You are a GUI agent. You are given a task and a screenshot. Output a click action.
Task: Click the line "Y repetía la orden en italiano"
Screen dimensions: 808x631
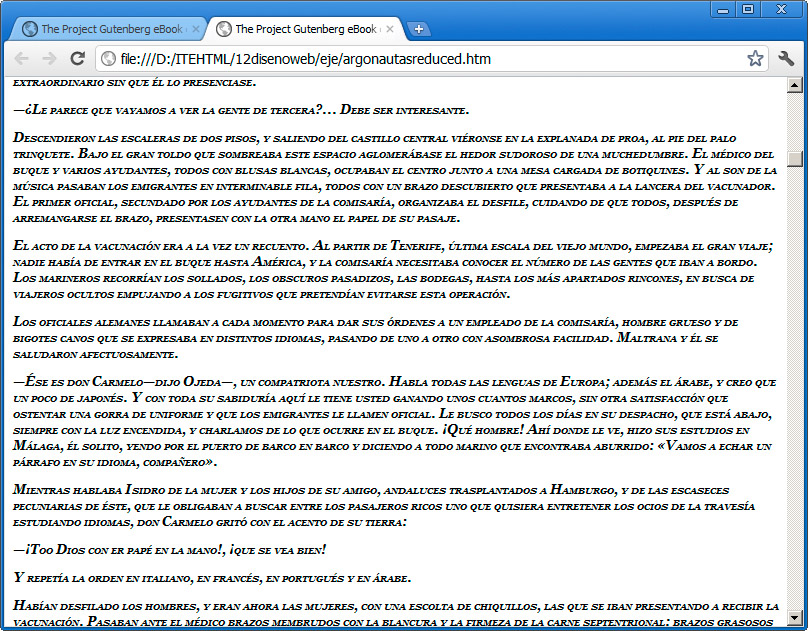tap(212, 578)
